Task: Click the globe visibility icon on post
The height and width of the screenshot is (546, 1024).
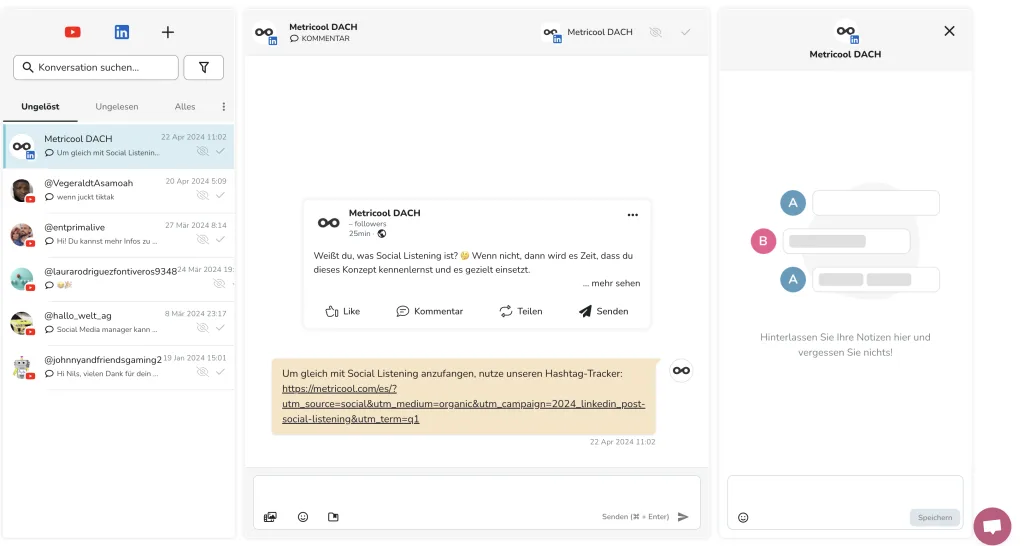Action: (382, 234)
